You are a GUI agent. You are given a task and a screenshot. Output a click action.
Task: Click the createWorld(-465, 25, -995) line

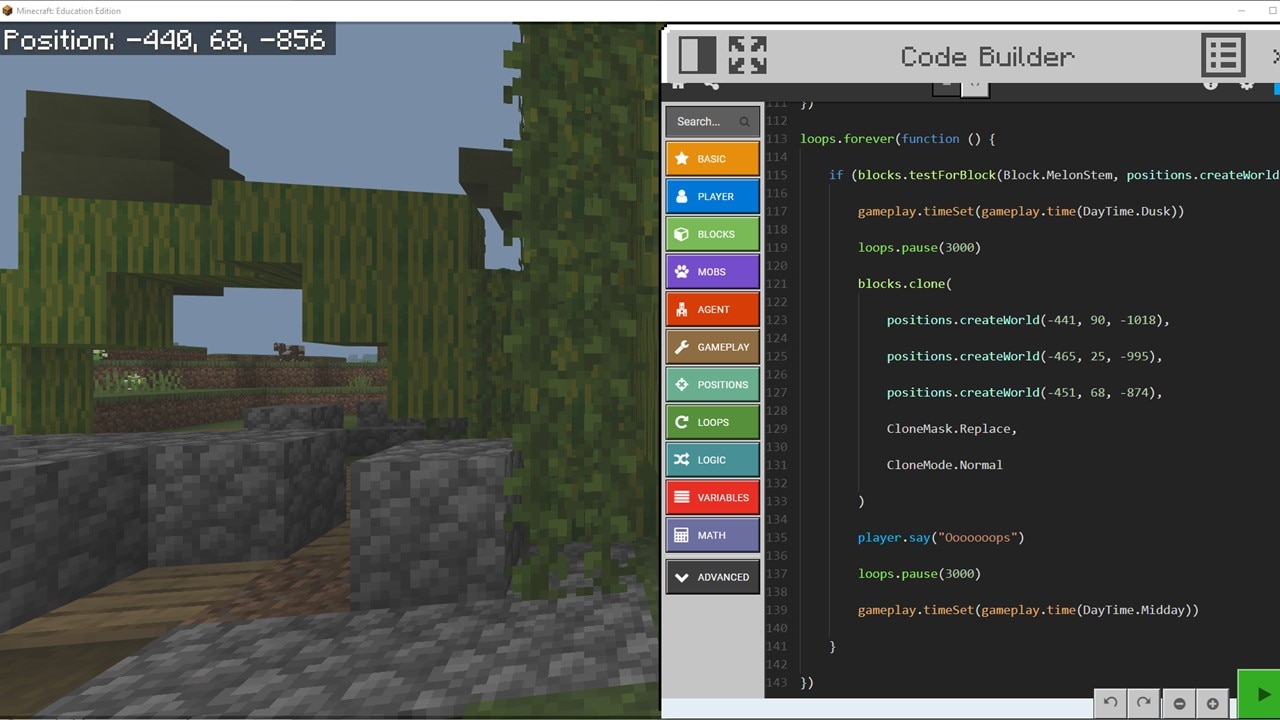1025,356
